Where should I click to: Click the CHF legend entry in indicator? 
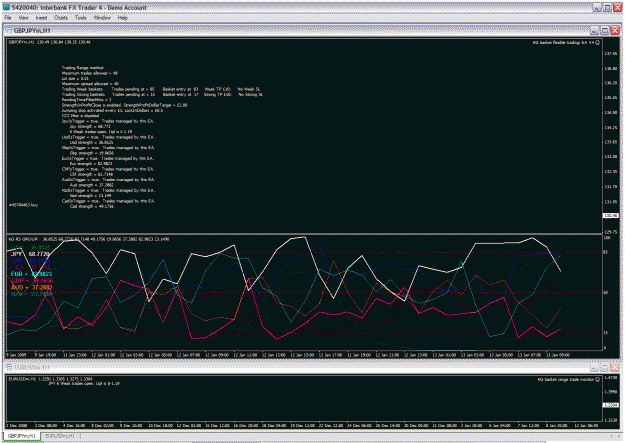coord(30,261)
